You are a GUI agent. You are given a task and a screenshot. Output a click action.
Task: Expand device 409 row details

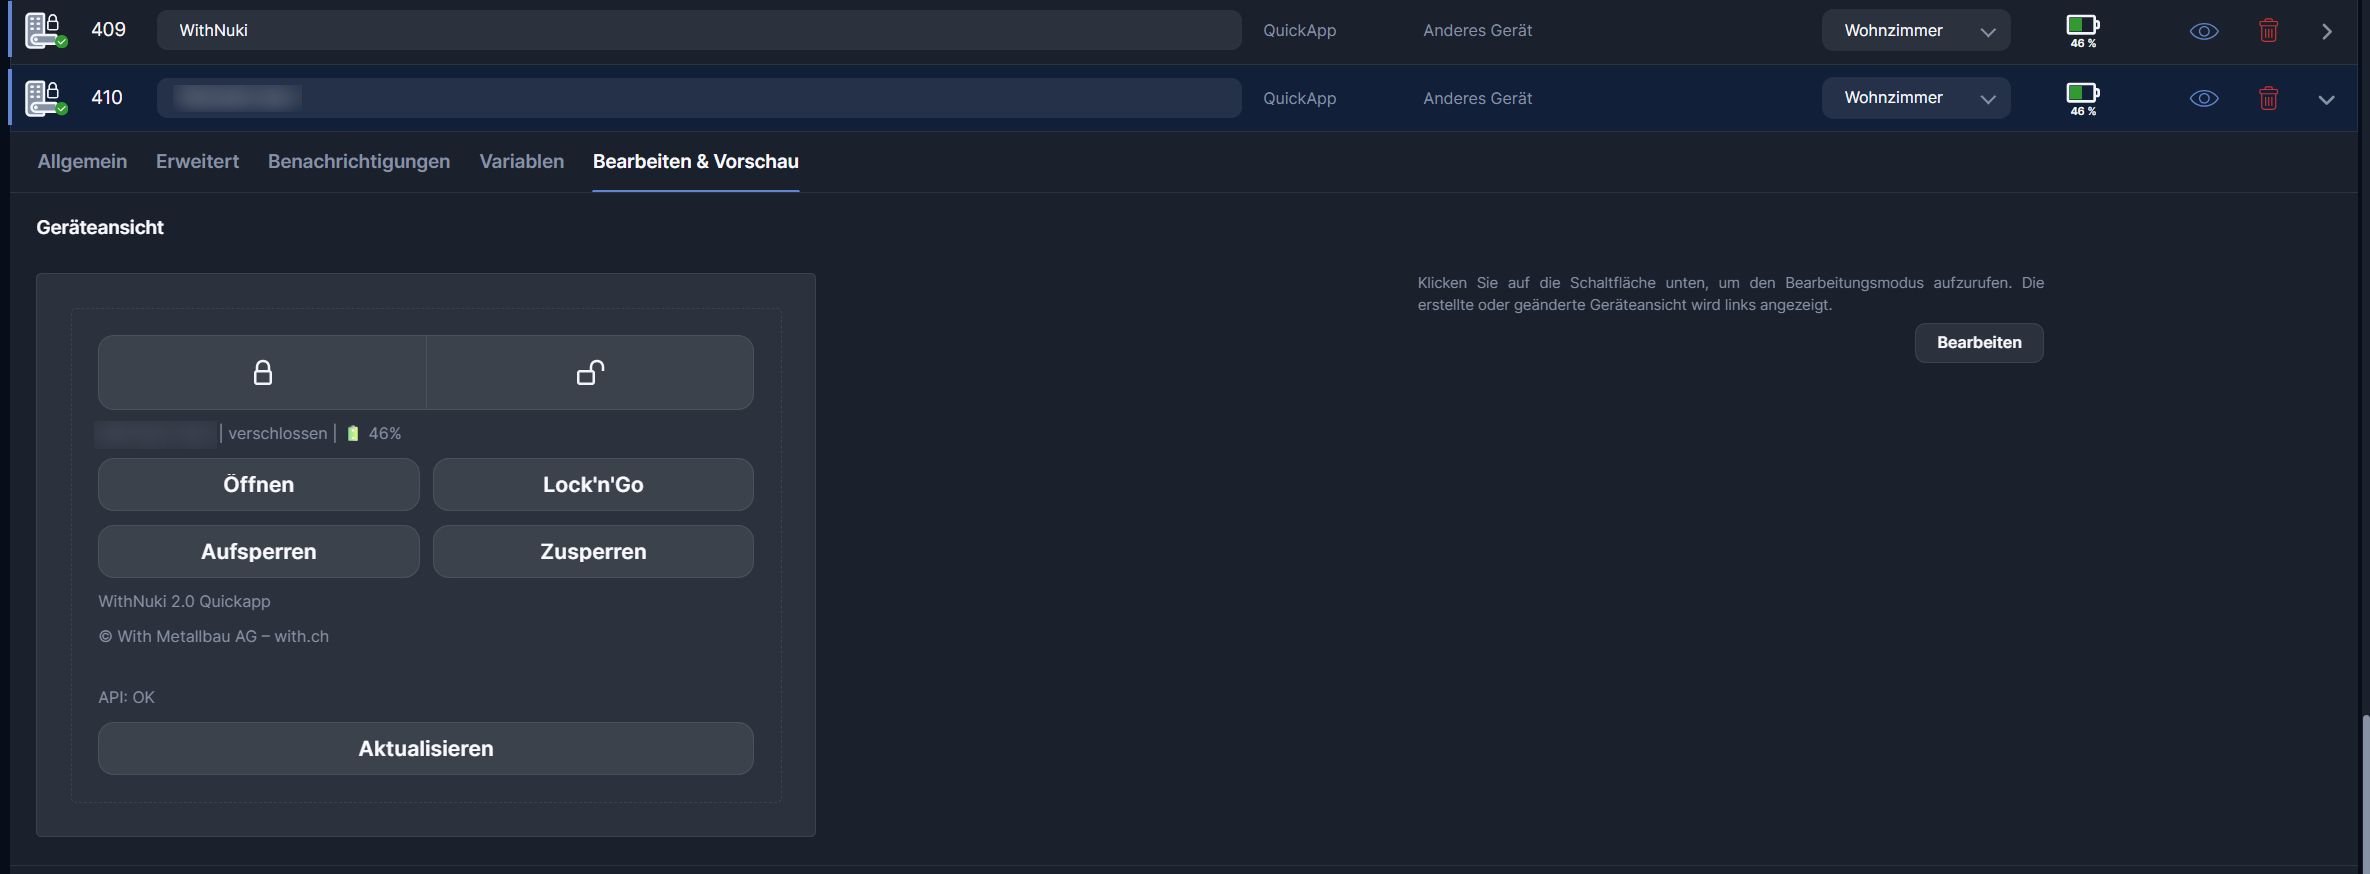pos(2327,31)
